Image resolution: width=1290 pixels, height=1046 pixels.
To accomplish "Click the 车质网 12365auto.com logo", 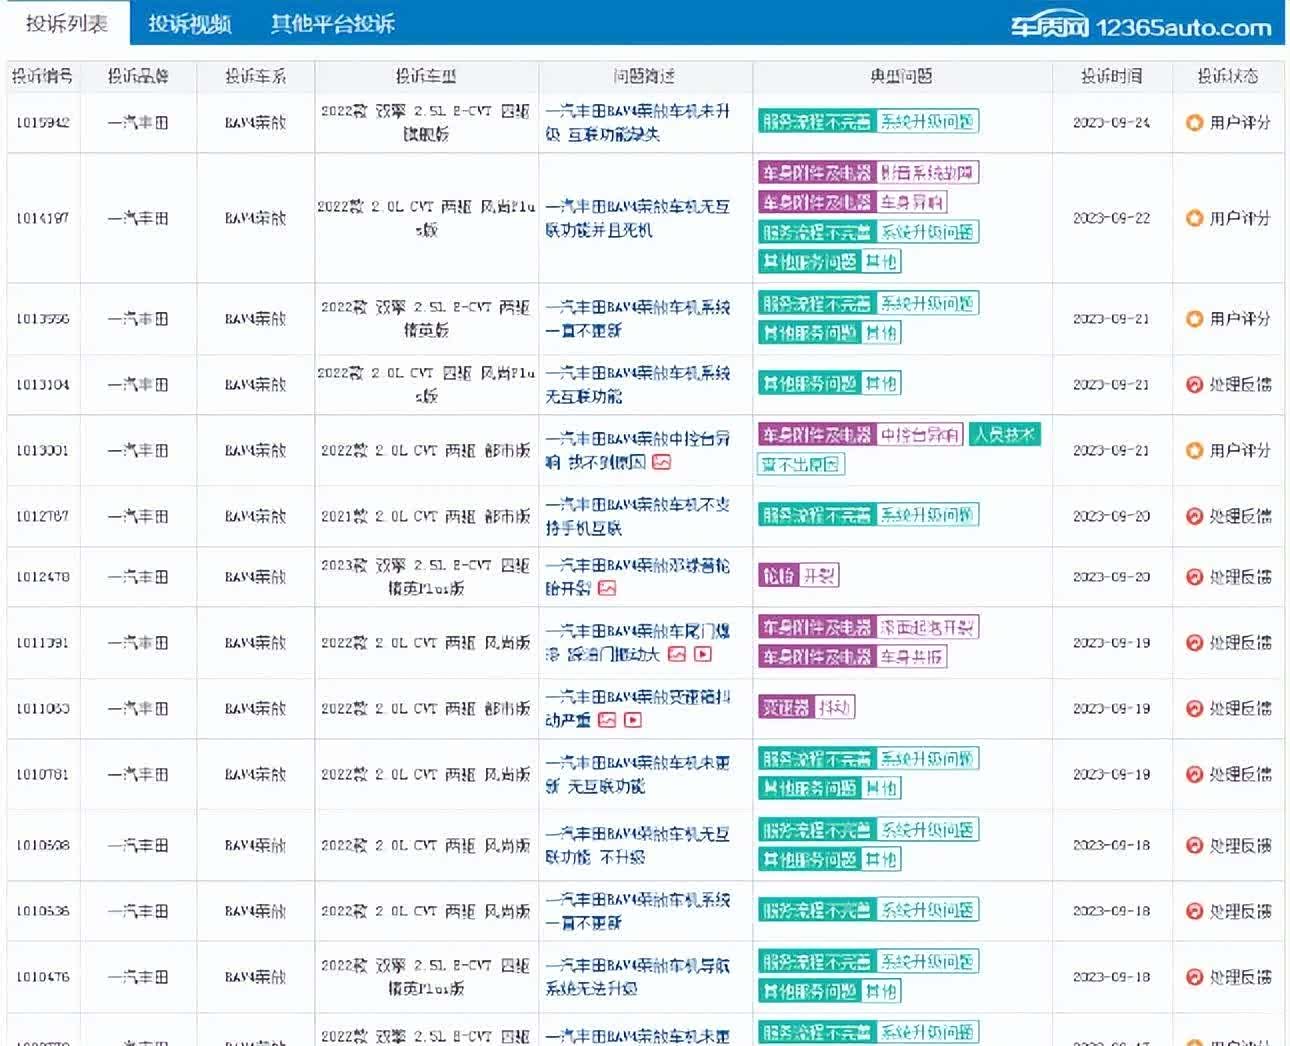I will point(1140,27).
